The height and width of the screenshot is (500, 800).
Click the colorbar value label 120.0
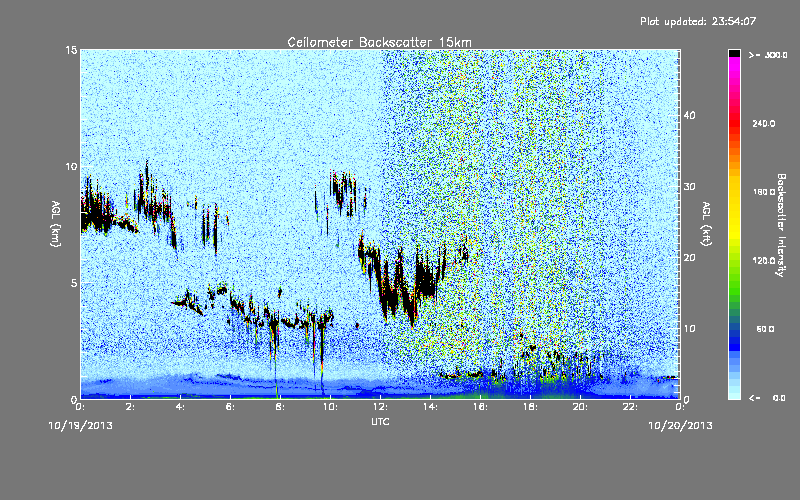(763, 261)
